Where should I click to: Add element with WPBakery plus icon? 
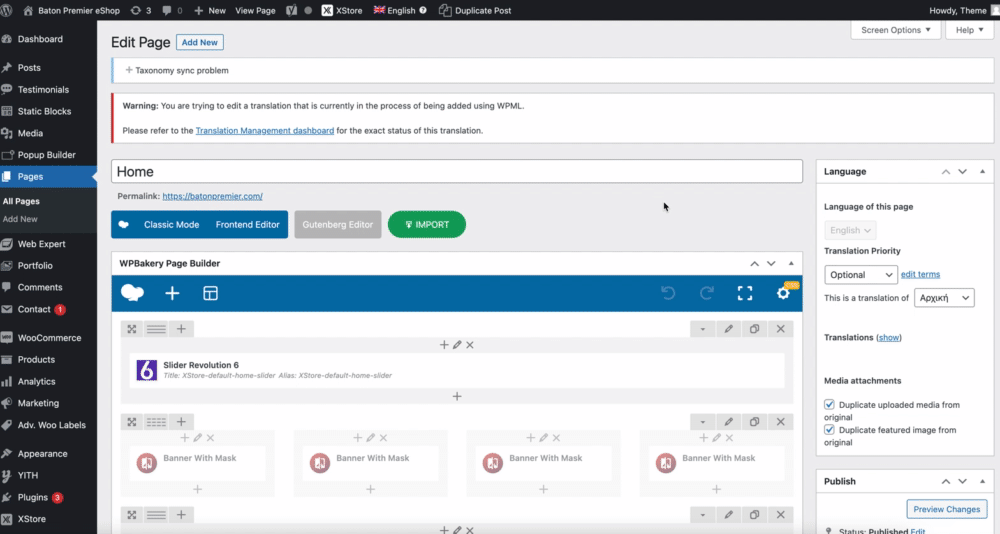[172, 293]
